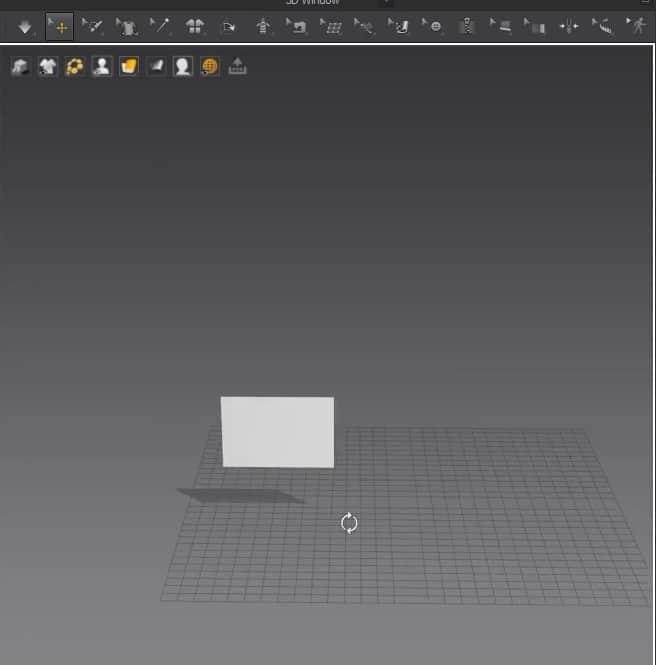Pick the Edit Texture 3D tool
The height and width of the screenshot is (665, 656).
click(x=534, y=27)
